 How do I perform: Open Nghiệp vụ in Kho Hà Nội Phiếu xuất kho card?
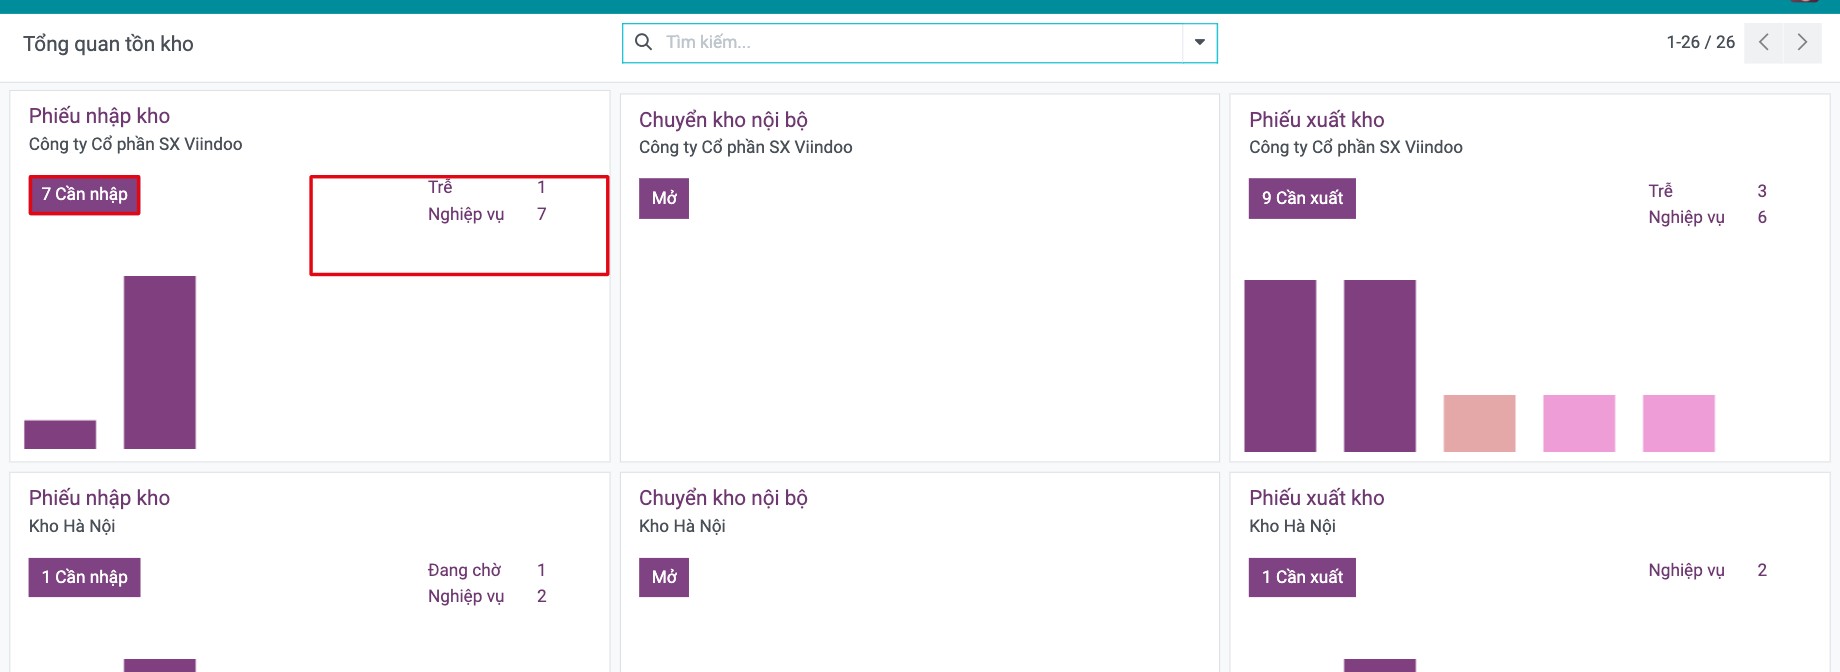[x=1686, y=570]
